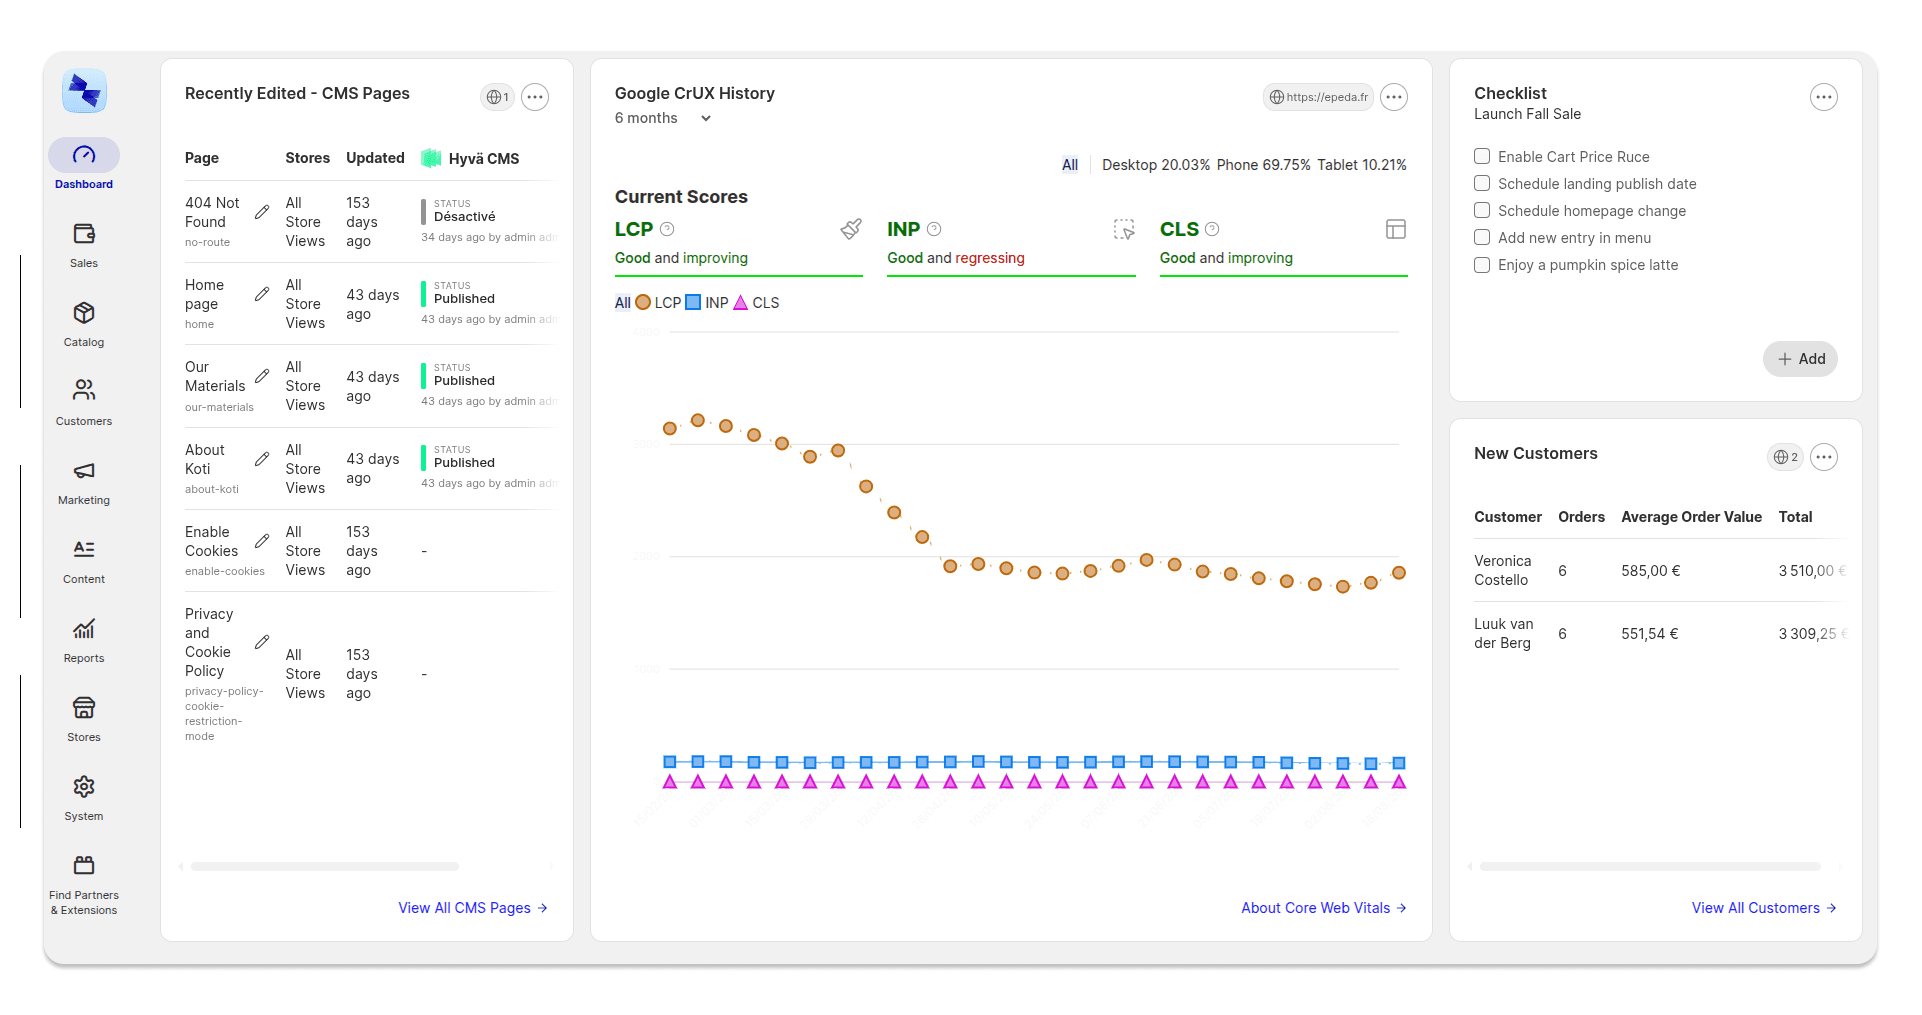Open CMS Pages widget options menu
The height and width of the screenshot is (1015, 1922).
click(x=535, y=97)
